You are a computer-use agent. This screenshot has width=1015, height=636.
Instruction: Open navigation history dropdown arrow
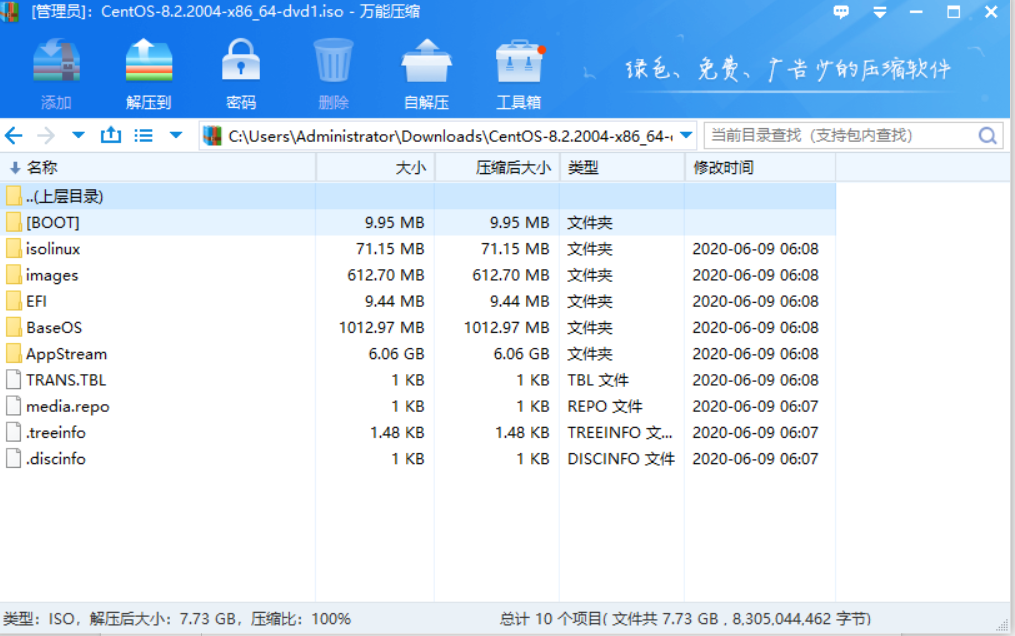(78, 135)
